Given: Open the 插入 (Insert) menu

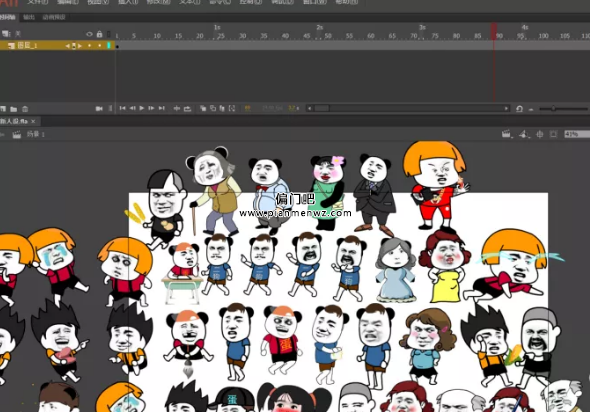Looking at the screenshot, I should 128,2.
